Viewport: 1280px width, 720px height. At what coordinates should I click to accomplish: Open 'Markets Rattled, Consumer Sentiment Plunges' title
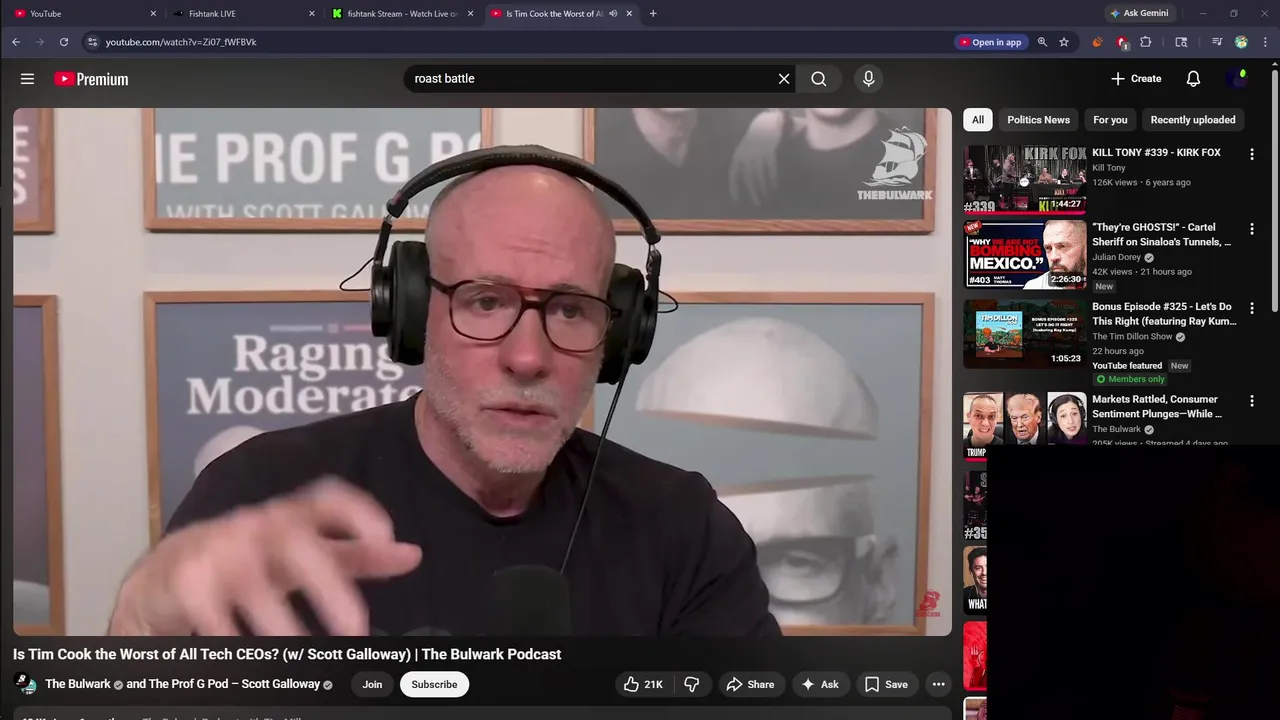click(x=1157, y=406)
